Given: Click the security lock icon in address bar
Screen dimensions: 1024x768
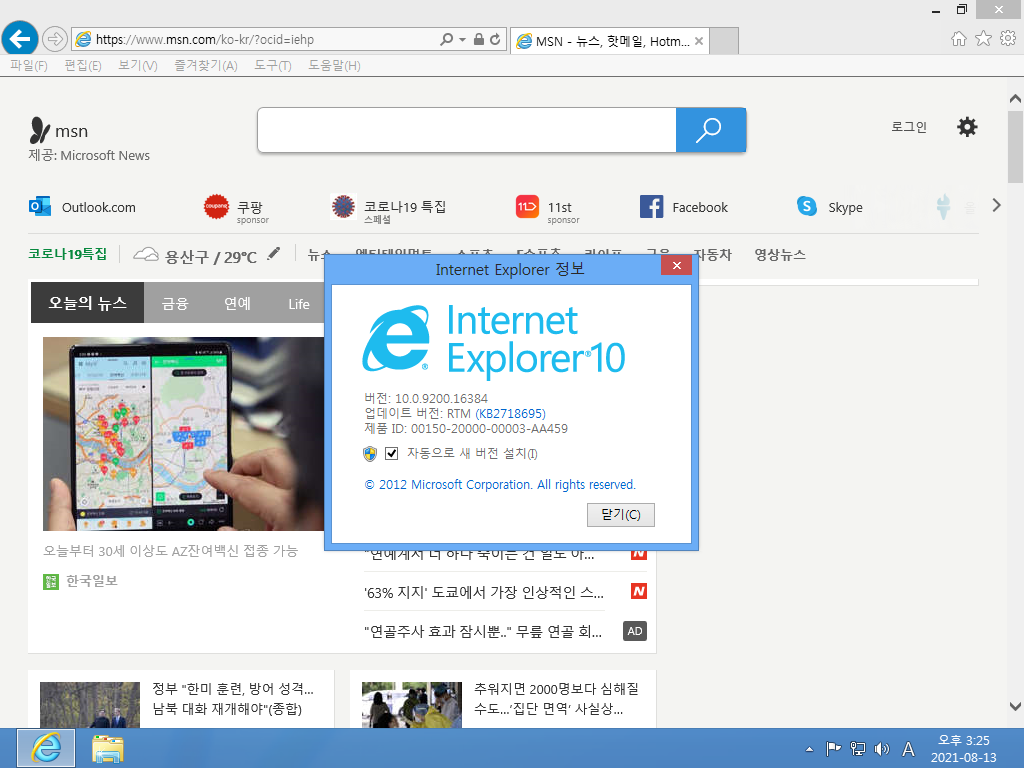Looking at the screenshot, I should pos(479,39).
